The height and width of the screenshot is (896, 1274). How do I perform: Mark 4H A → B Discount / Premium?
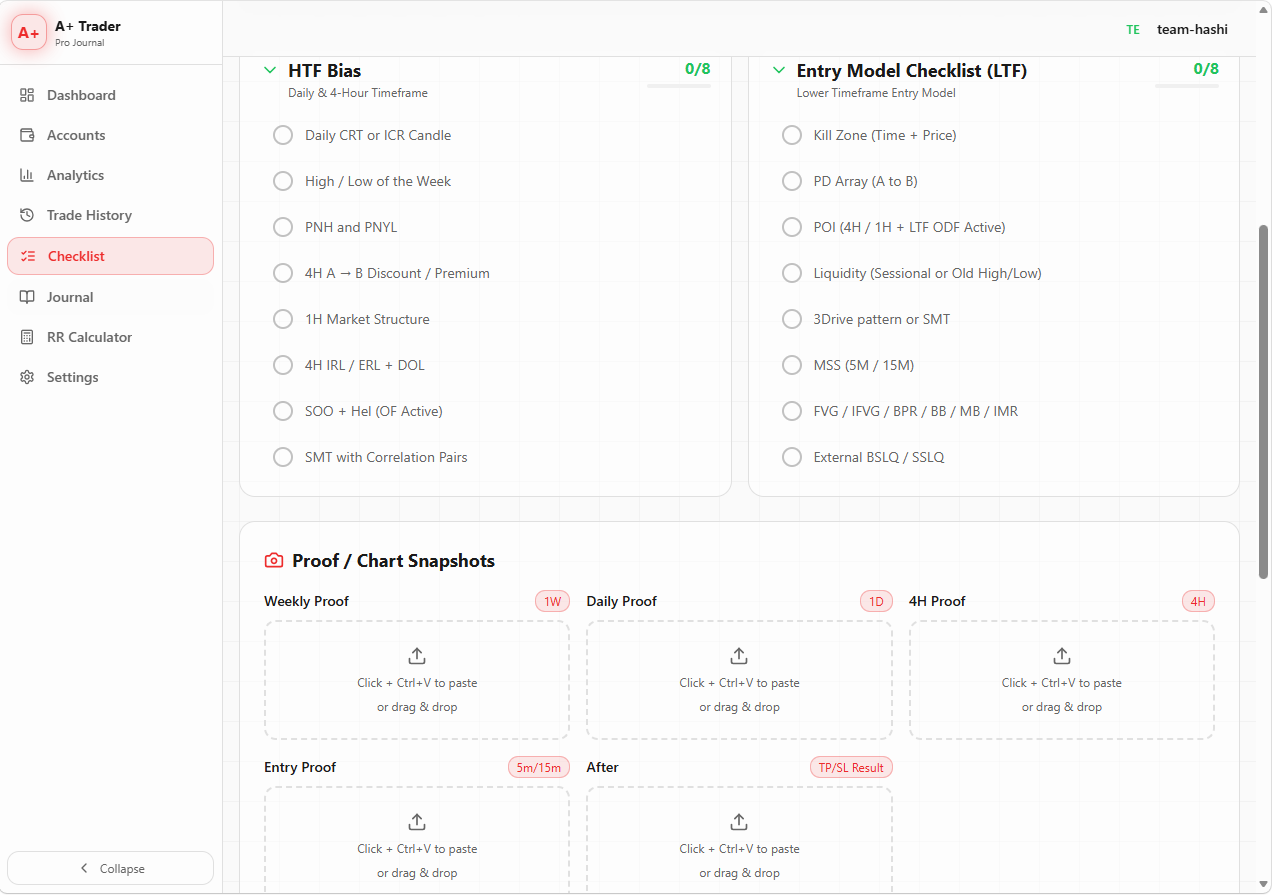coord(283,273)
